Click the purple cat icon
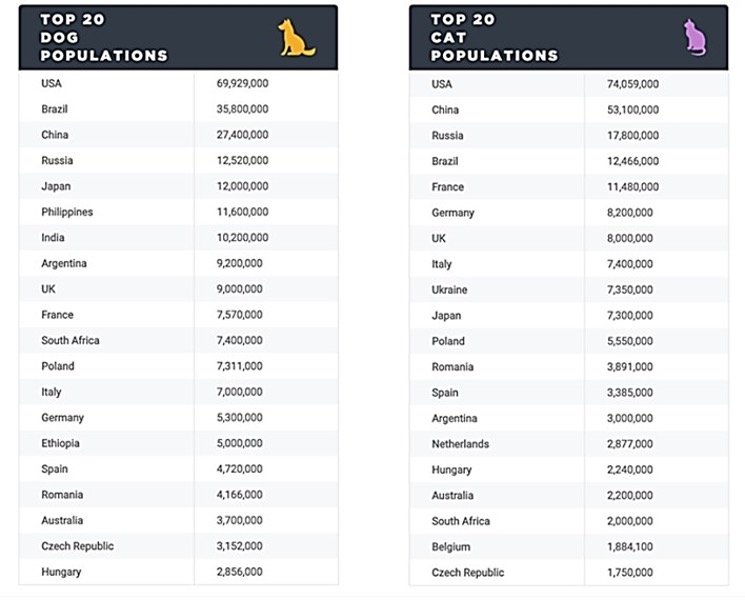The width and height of the screenshot is (745, 600). pos(695,38)
